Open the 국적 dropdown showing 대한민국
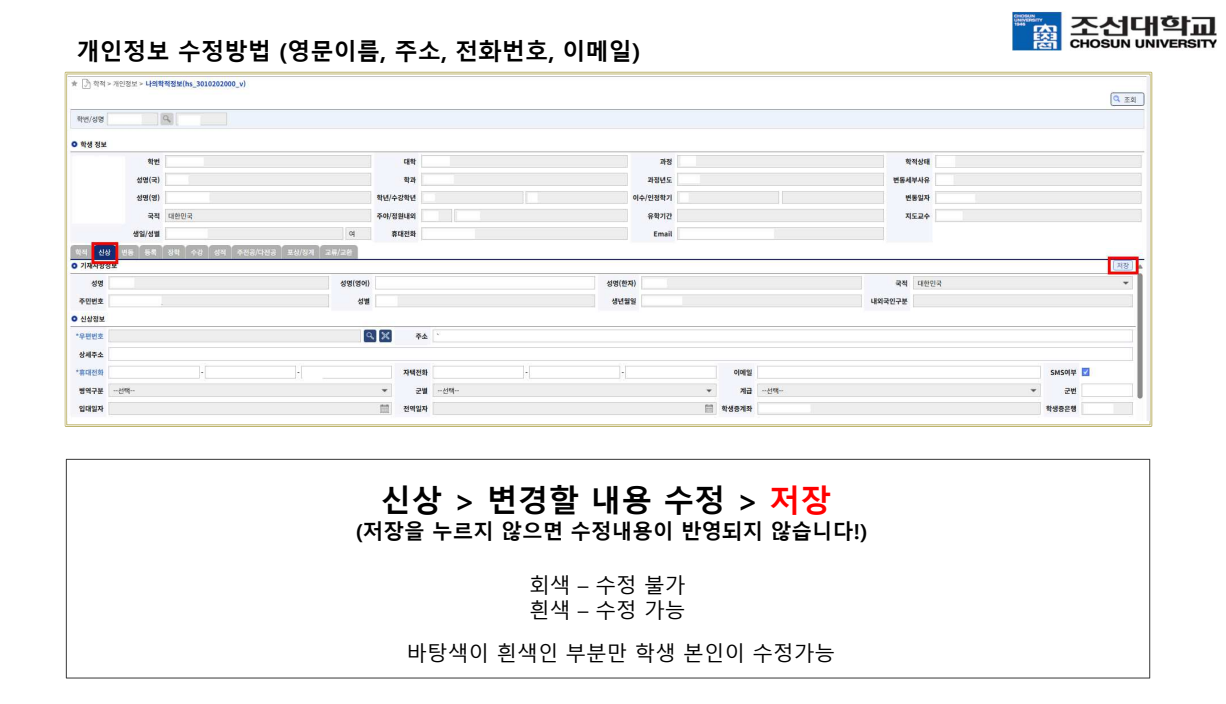 tap(1024, 283)
